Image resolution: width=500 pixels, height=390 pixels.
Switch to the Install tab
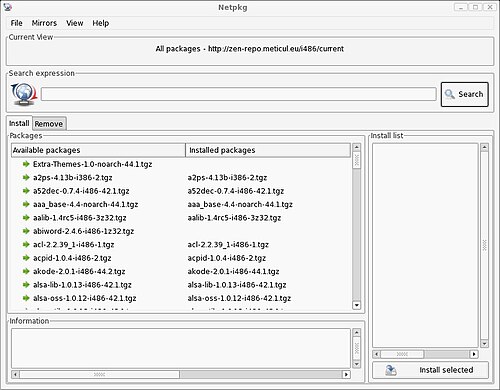[19, 123]
